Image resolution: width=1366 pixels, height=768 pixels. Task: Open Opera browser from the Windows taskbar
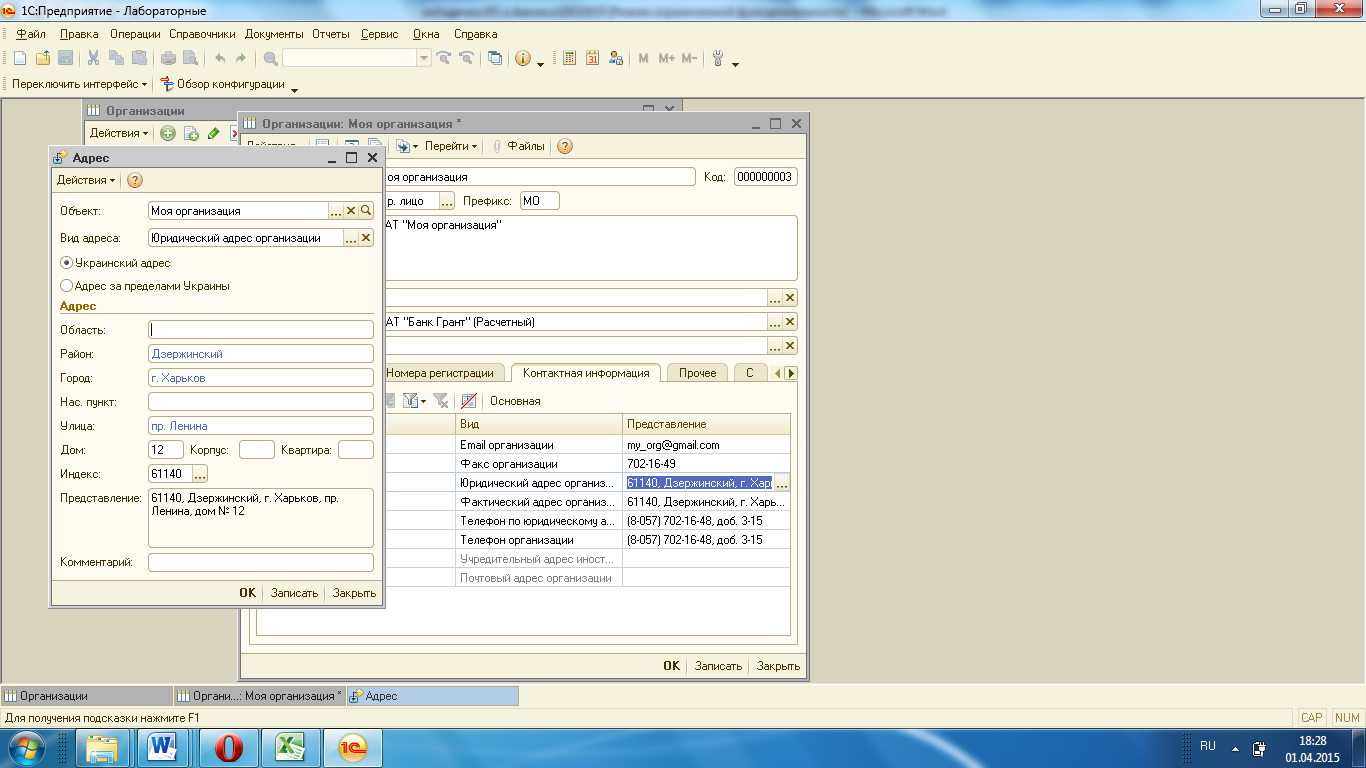pyautogui.click(x=228, y=747)
